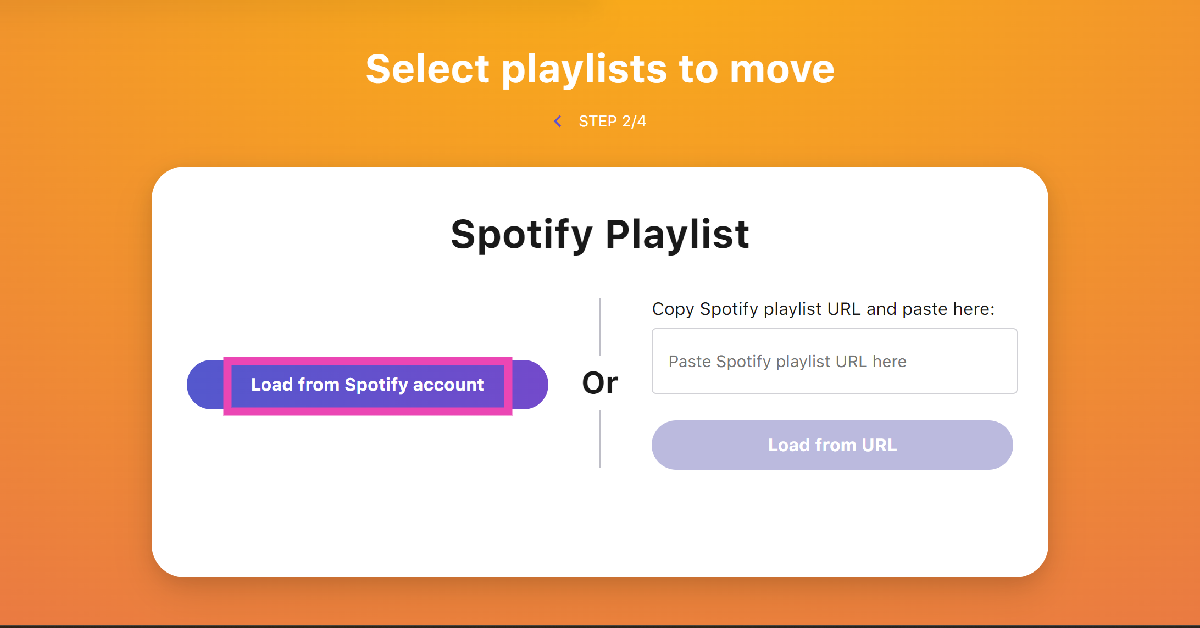
Task: Click the word 'Playlist' in the card title
Action: coord(677,234)
